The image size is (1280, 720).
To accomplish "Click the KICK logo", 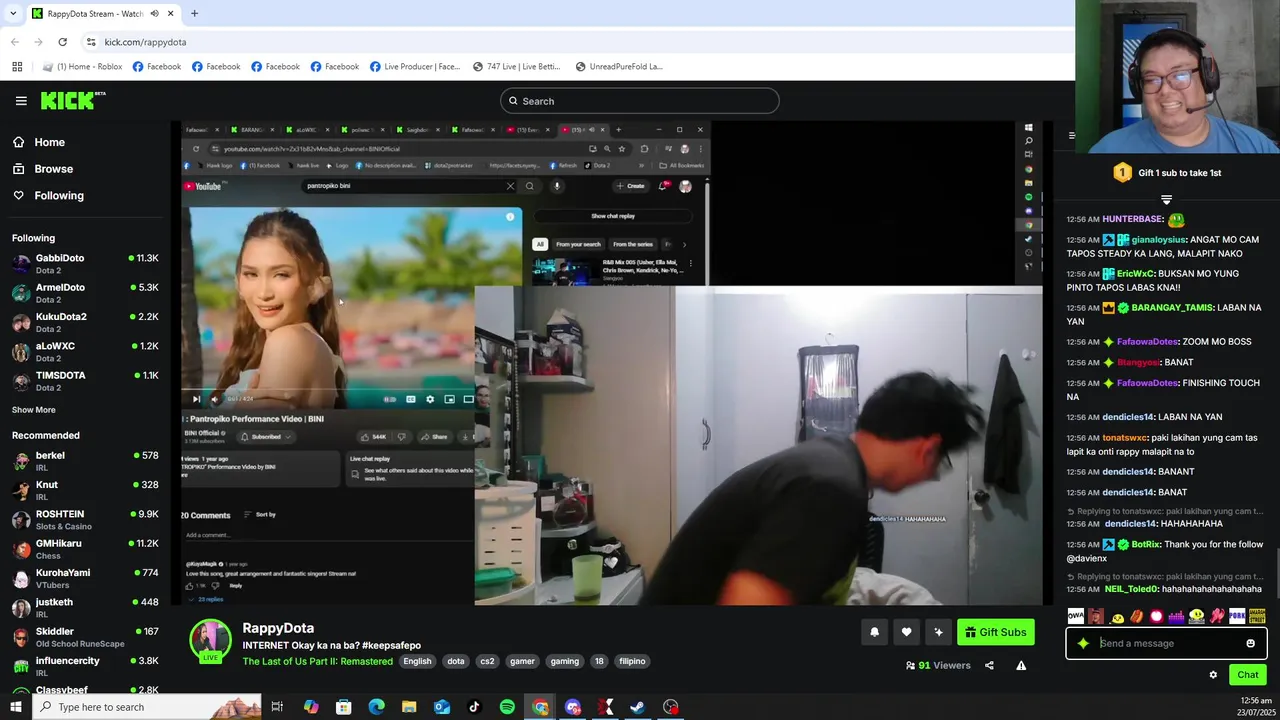I will point(72,100).
